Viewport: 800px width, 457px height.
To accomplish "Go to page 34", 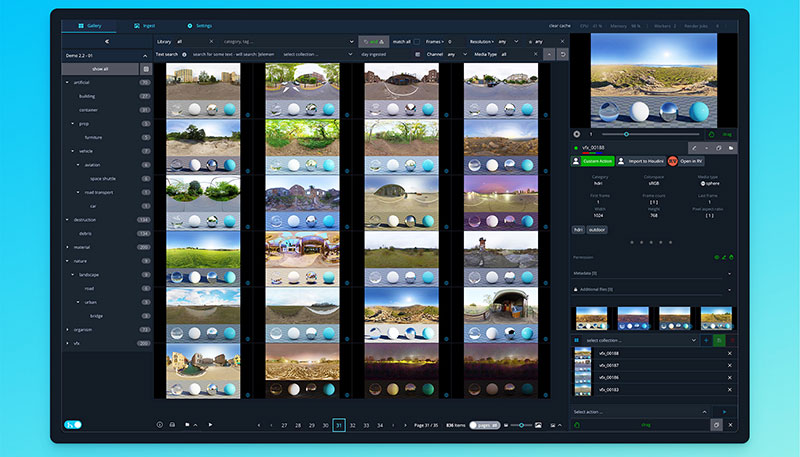I will point(380,425).
